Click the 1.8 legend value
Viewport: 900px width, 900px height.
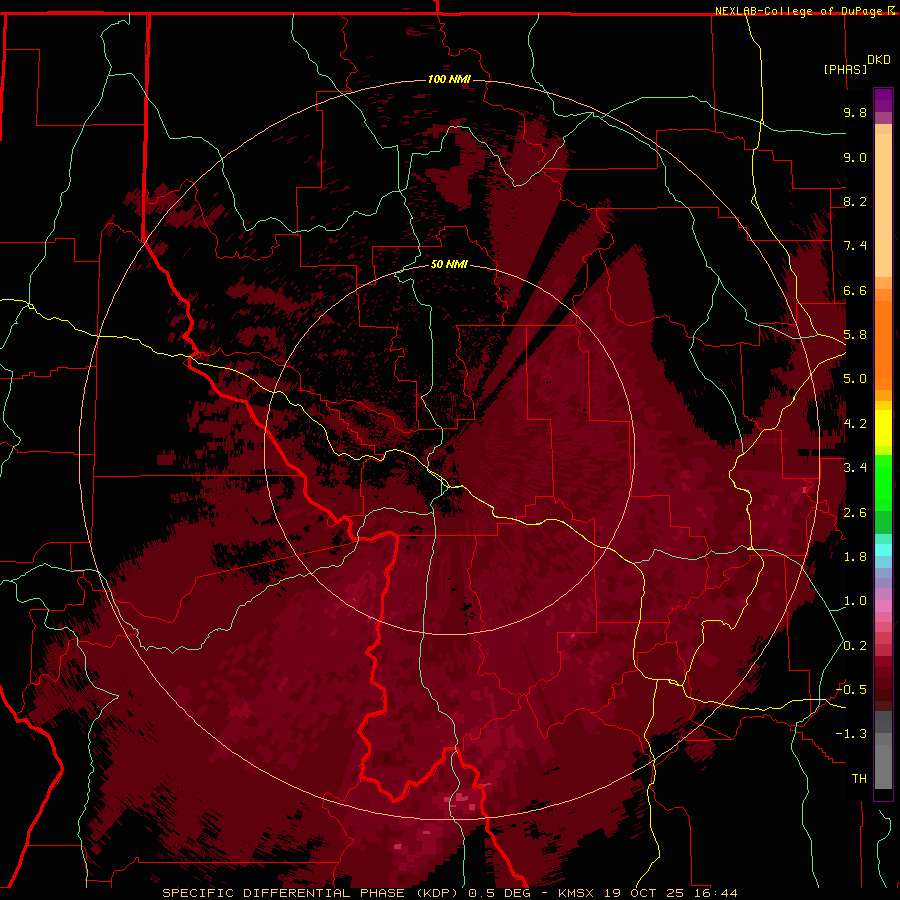tap(855, 557)
